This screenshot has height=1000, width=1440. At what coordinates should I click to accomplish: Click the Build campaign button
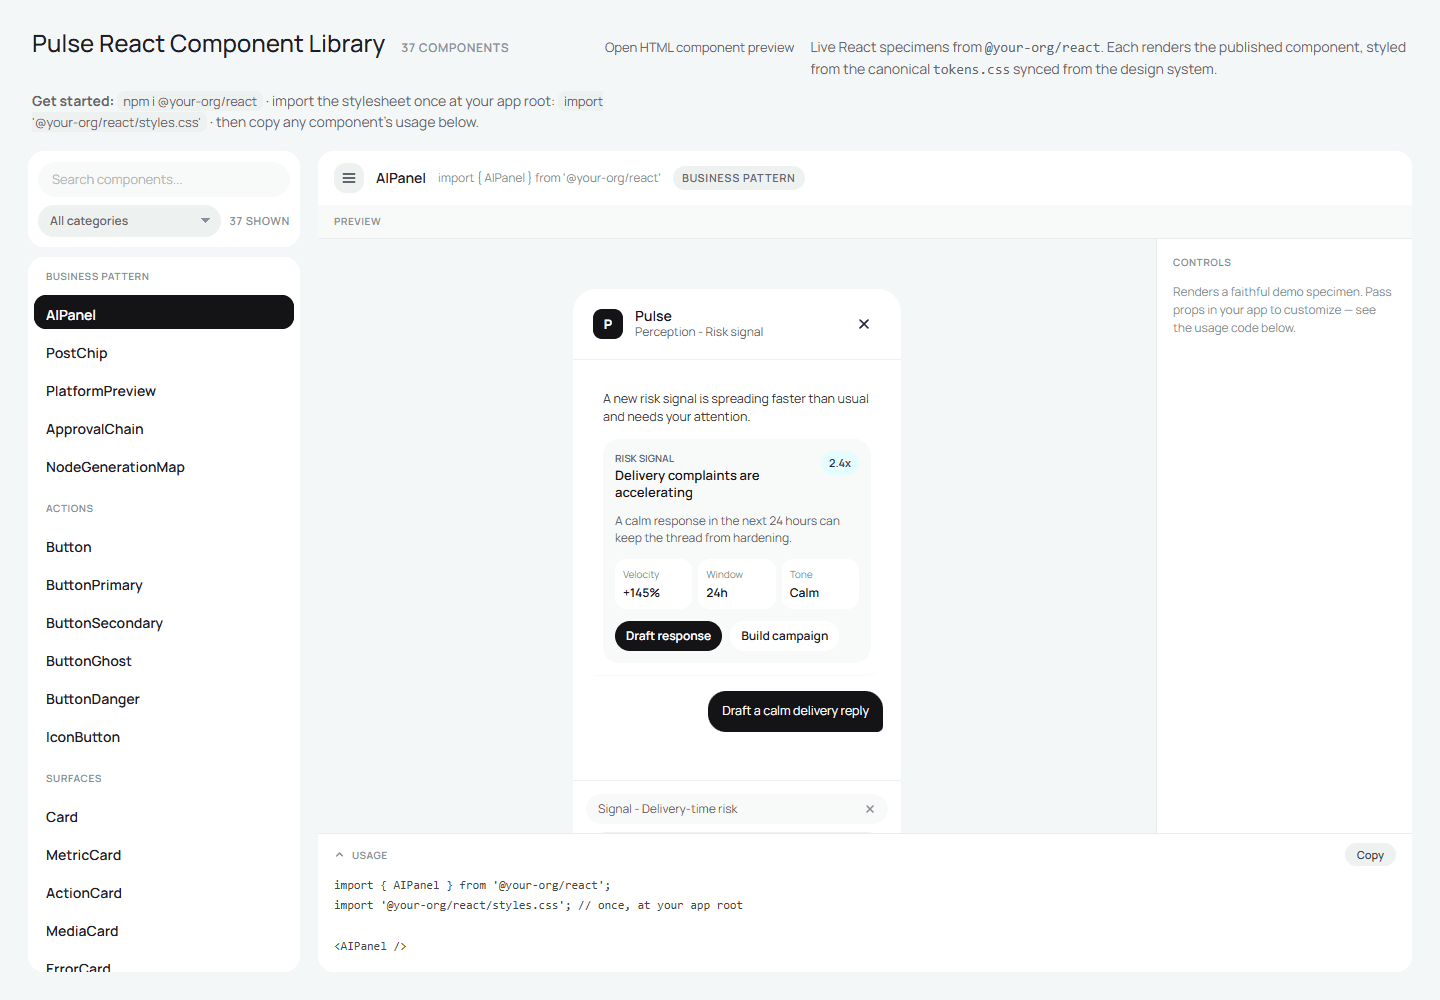(785, 636)
